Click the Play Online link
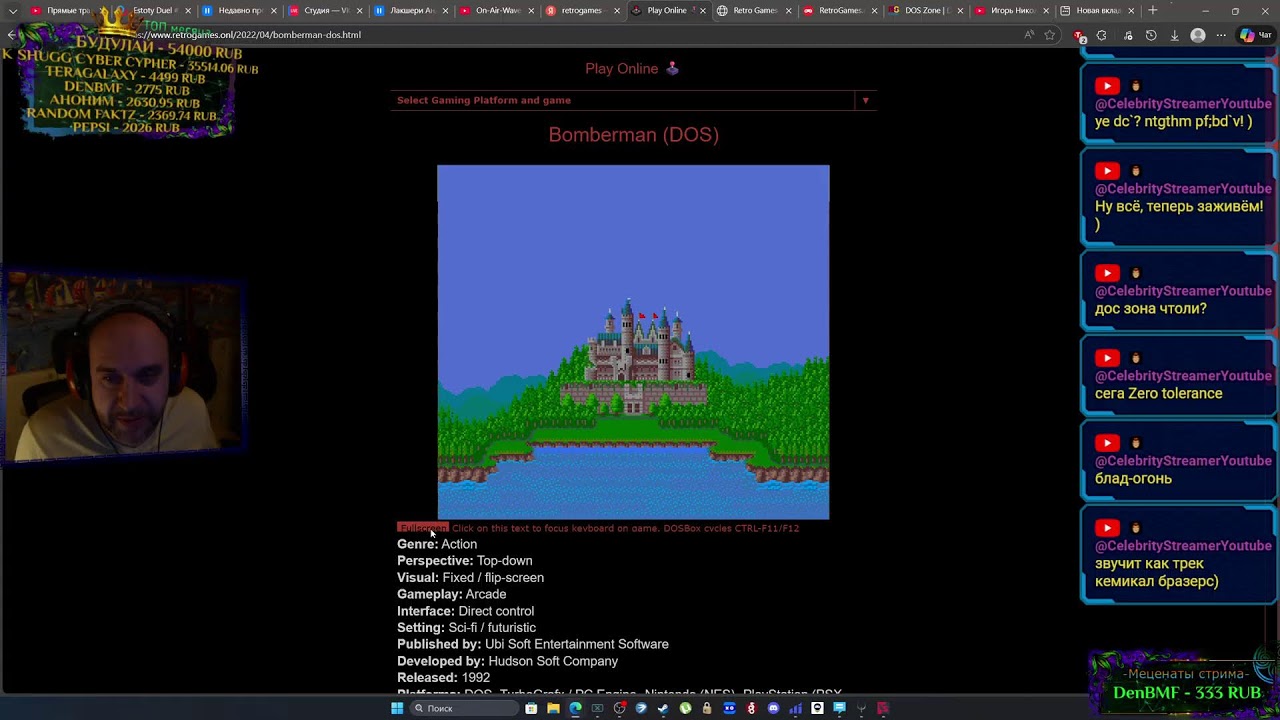This screenshot has width=1280, height=720. click(x=621, y=68)
